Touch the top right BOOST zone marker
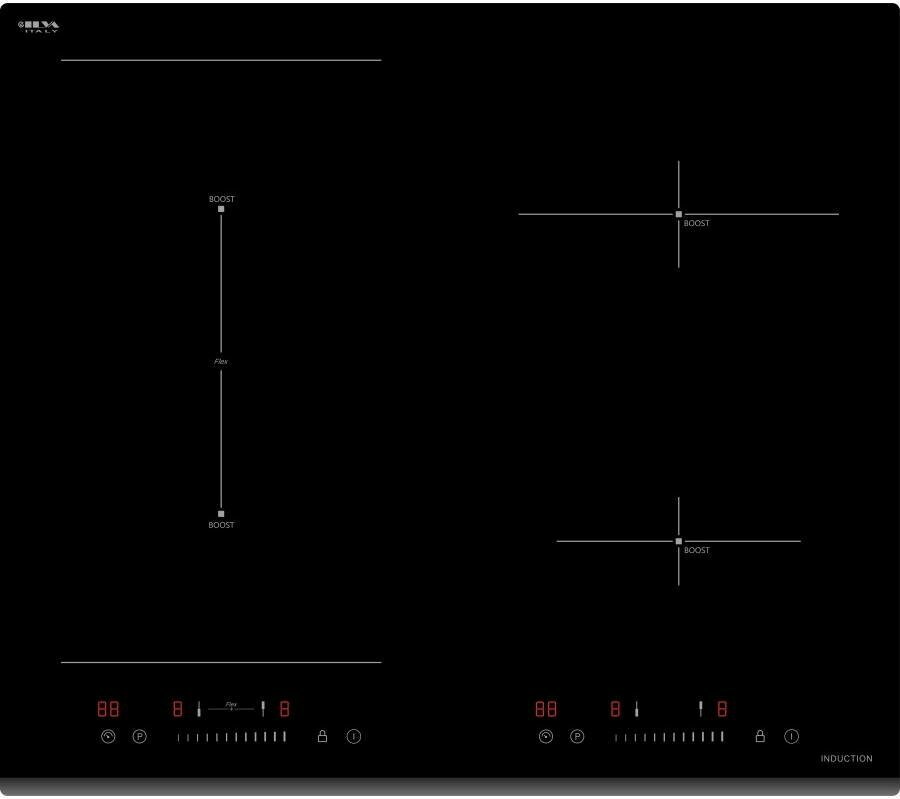 [679, 214]
